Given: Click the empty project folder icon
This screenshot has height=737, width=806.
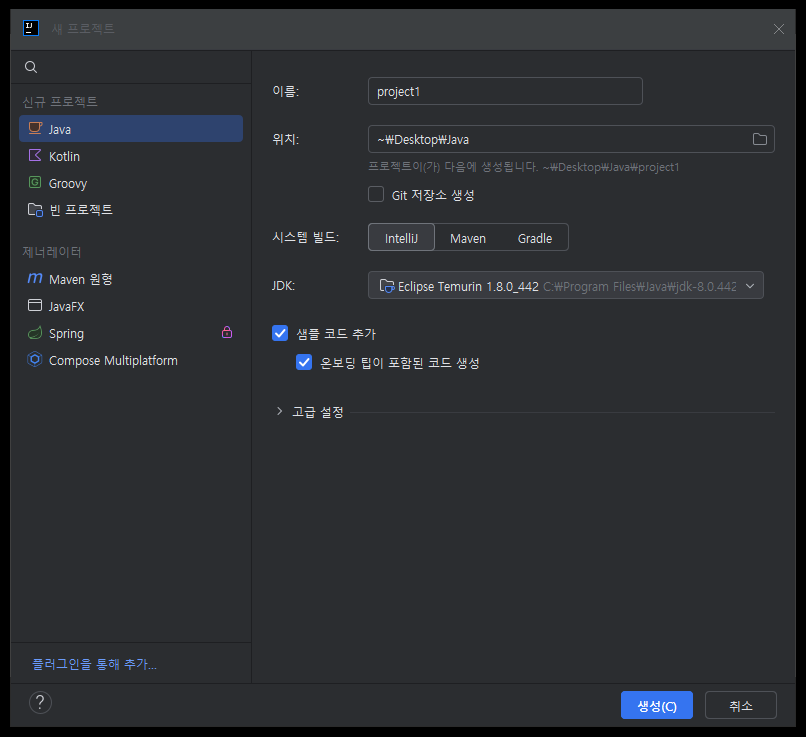Looking at the screenshot, I should pyautogui.click(x=35, y=209).
